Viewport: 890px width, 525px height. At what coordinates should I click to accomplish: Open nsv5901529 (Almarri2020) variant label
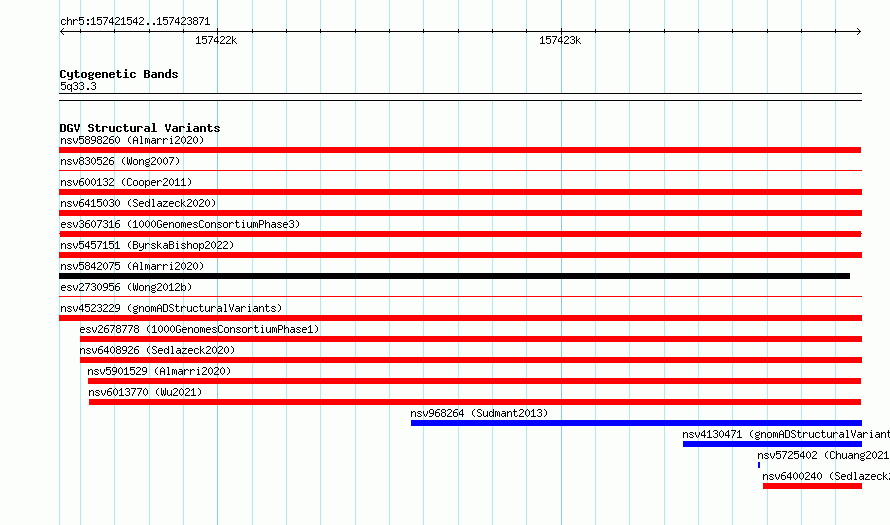[x=159, y=371]
